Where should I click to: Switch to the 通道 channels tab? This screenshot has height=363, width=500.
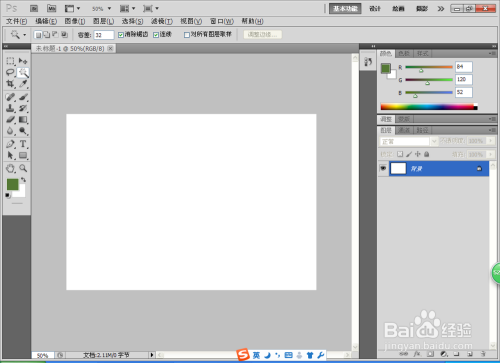pyautogui.click(x=404, y=130)
